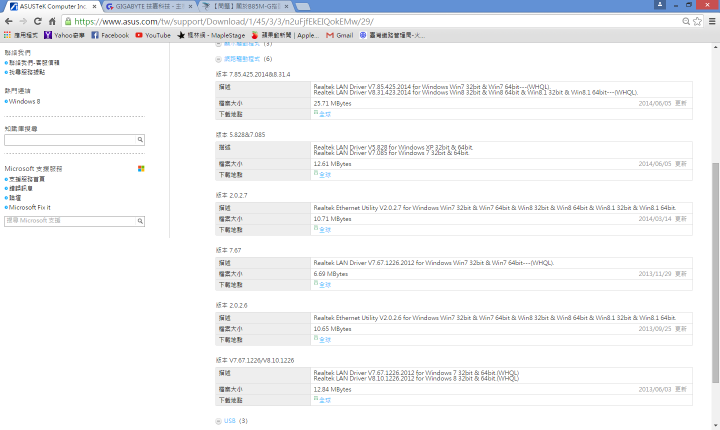The height and width of the screenshot is (430, 720).
Task: Click the Microsoft Windows logo icon
Action: [141, 169]
